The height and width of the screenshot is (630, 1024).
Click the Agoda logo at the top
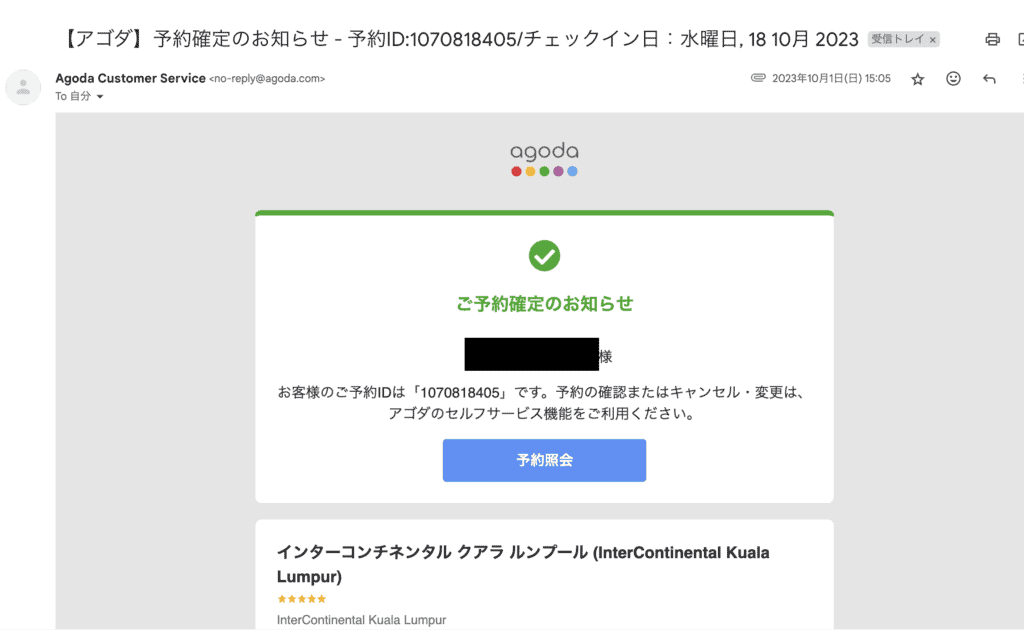(544, 152)
